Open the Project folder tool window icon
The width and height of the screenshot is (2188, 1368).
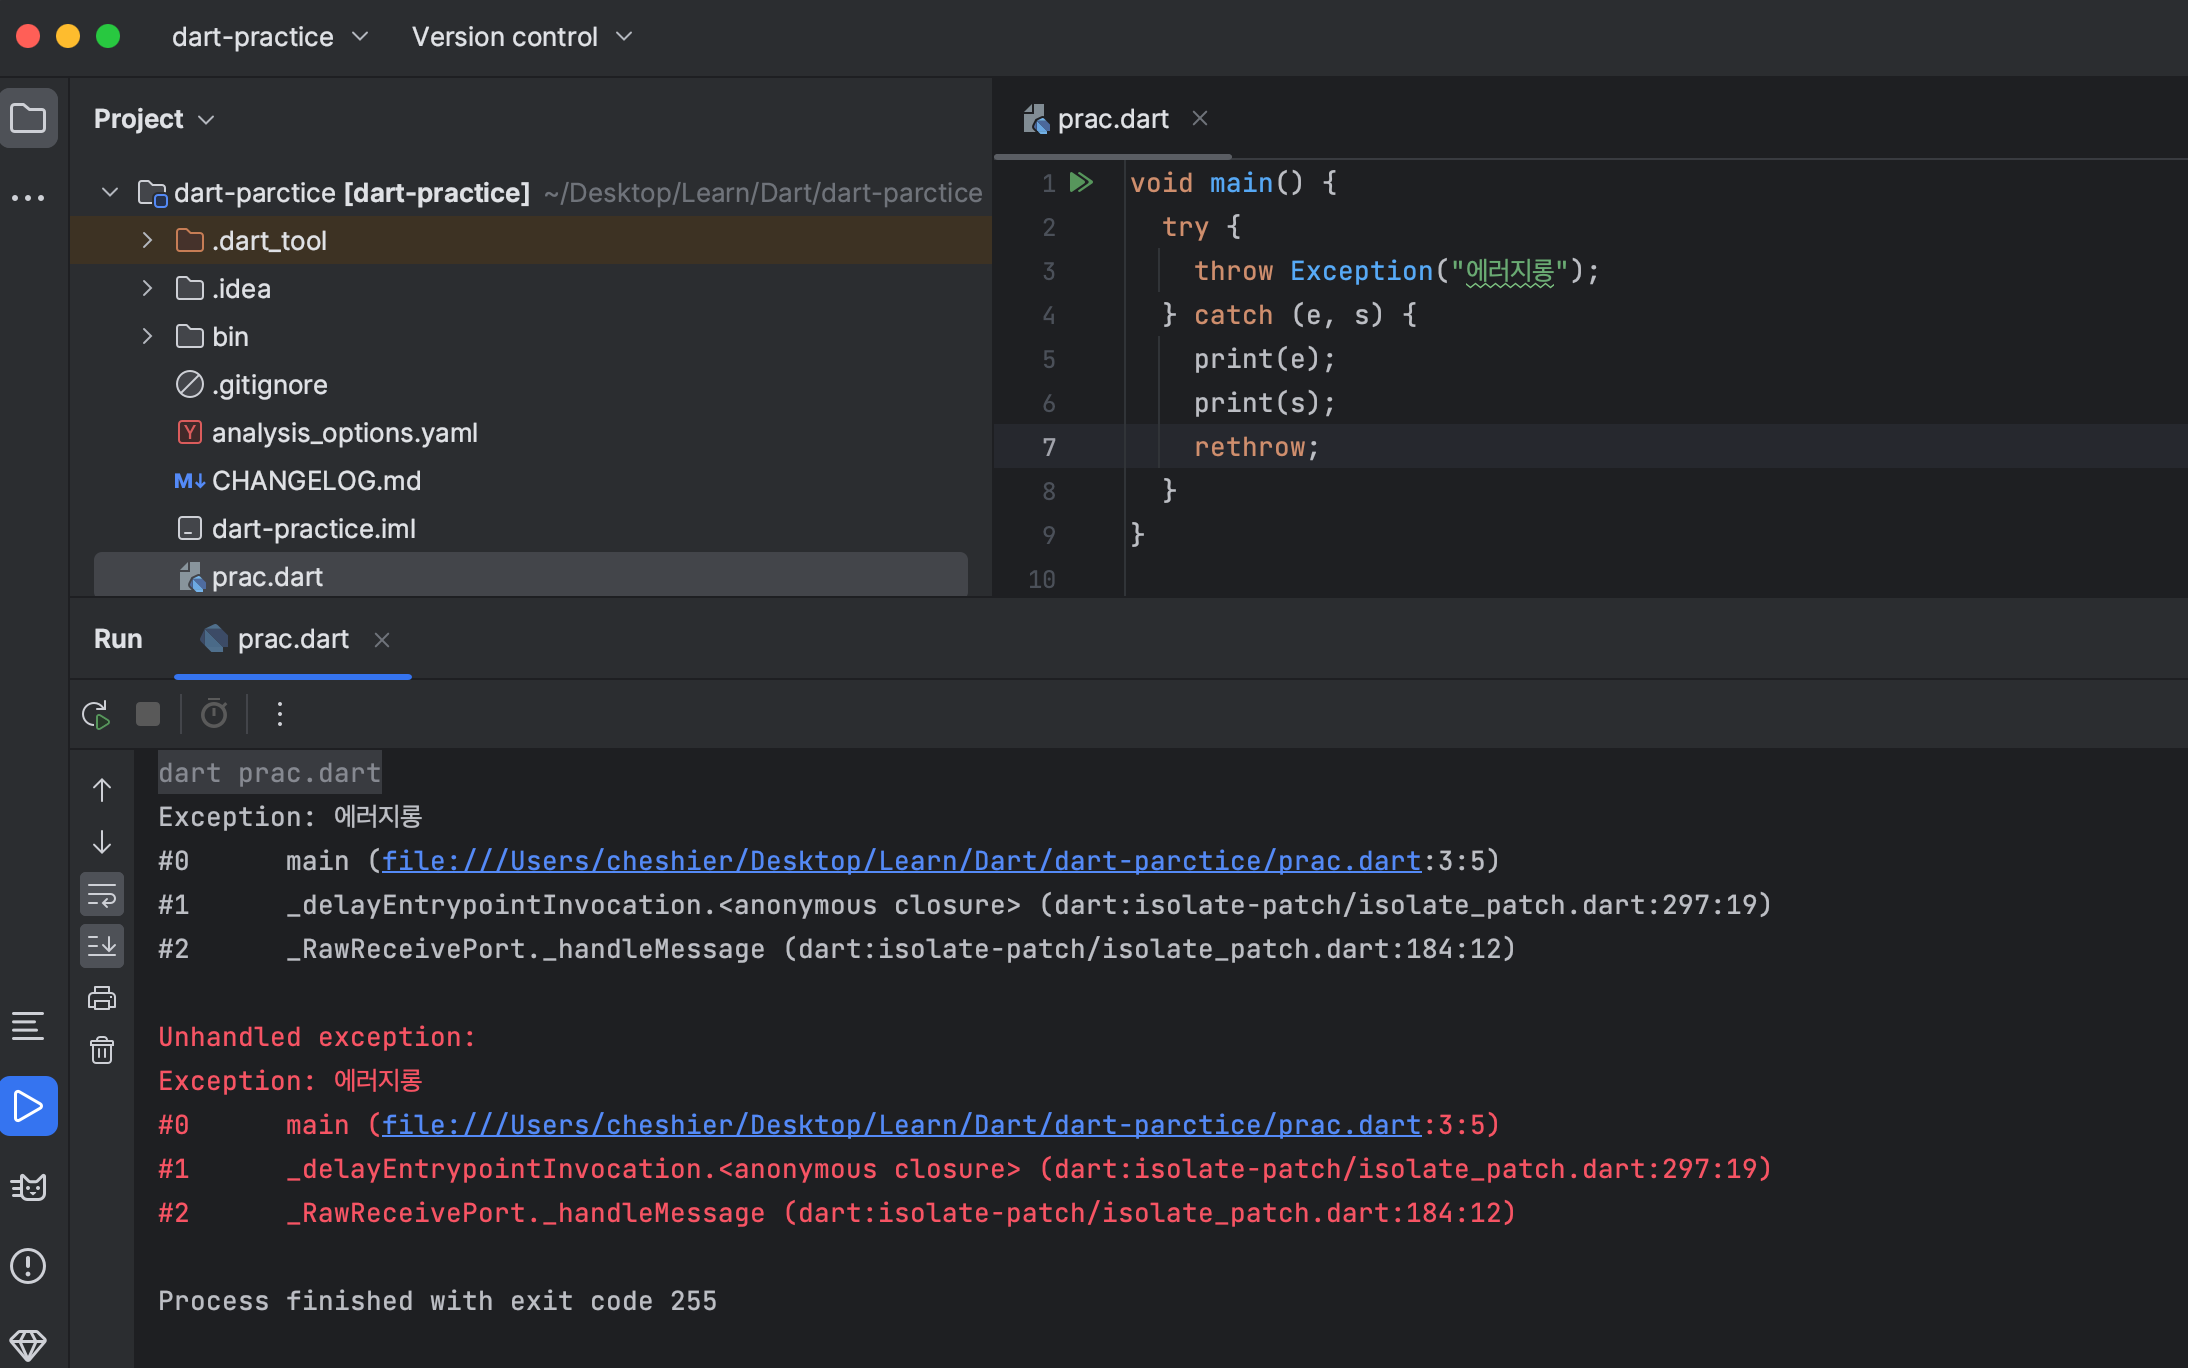pyautogui.click(x=28, y=119)
